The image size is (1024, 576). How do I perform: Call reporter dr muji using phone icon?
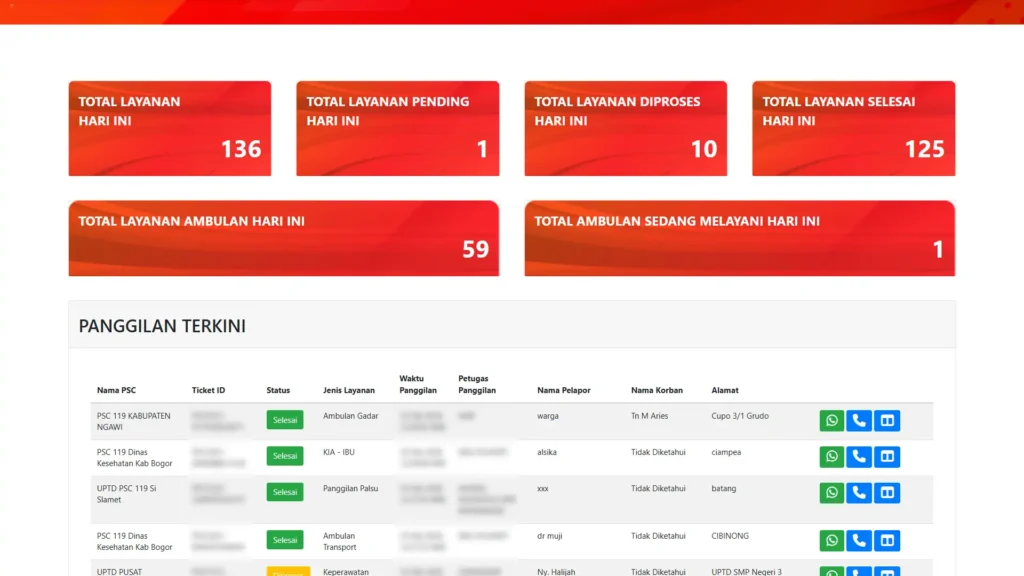[859, 541]
